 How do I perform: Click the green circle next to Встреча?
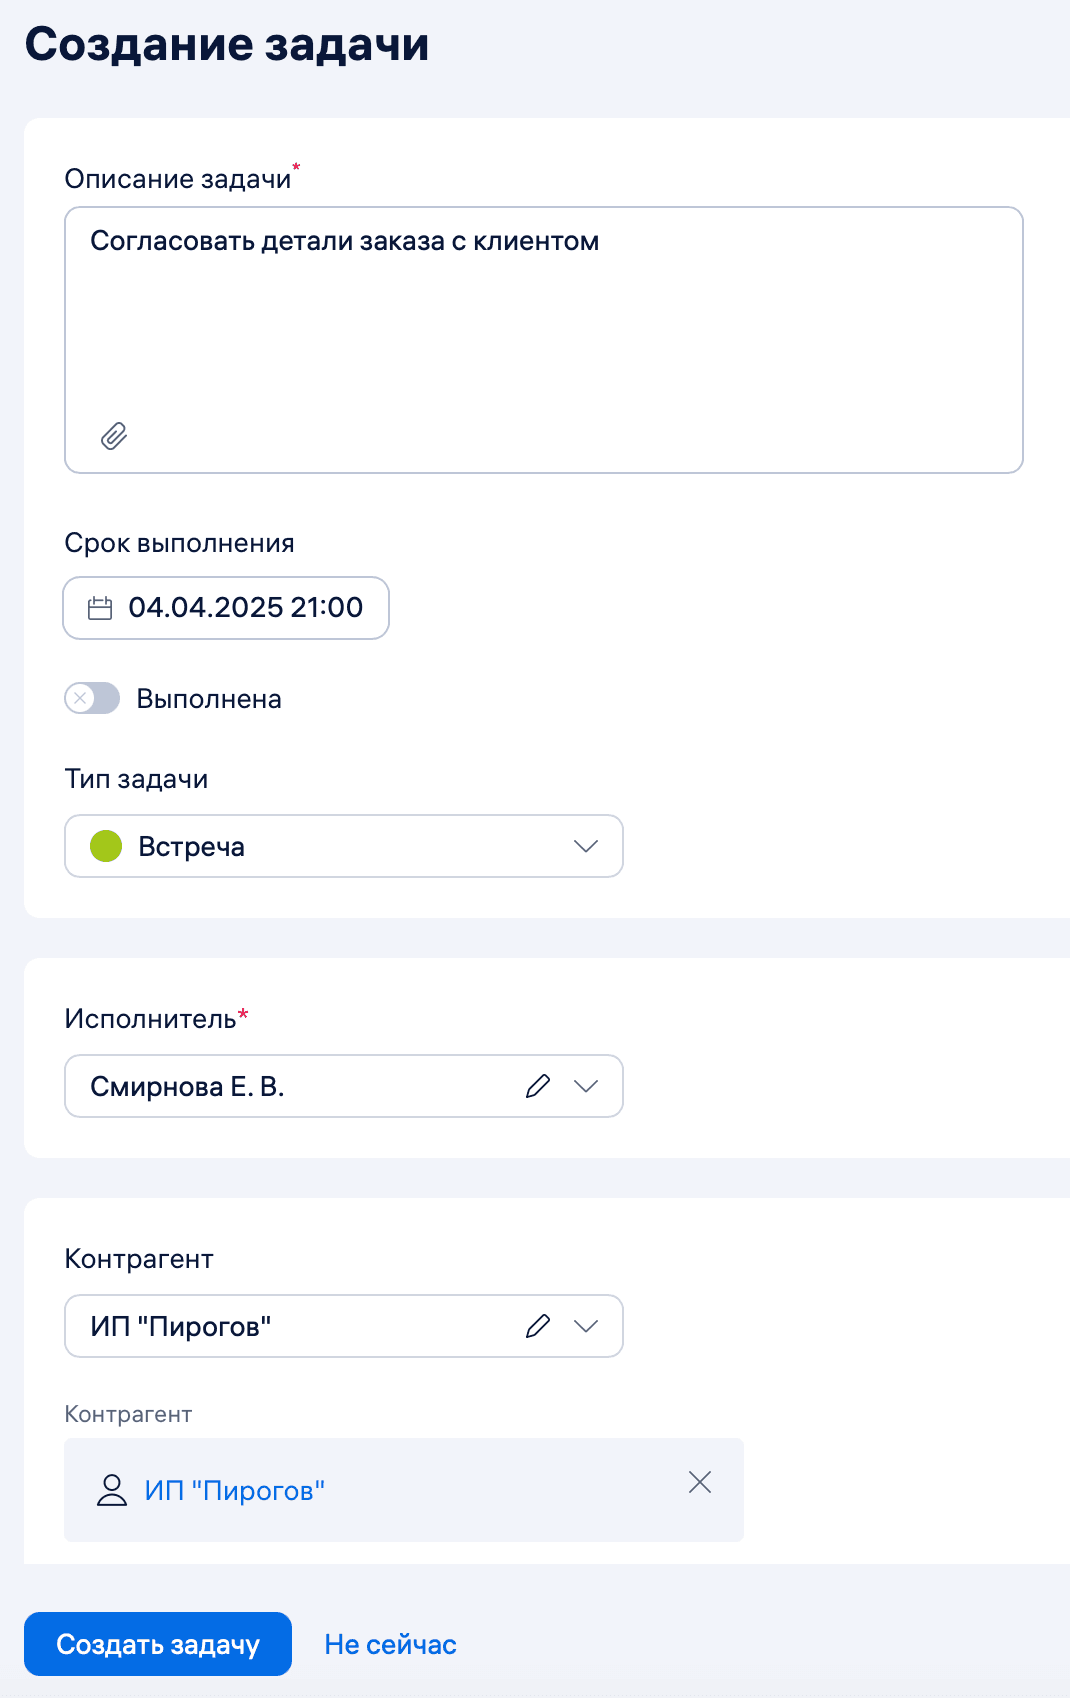coord(105,846)
